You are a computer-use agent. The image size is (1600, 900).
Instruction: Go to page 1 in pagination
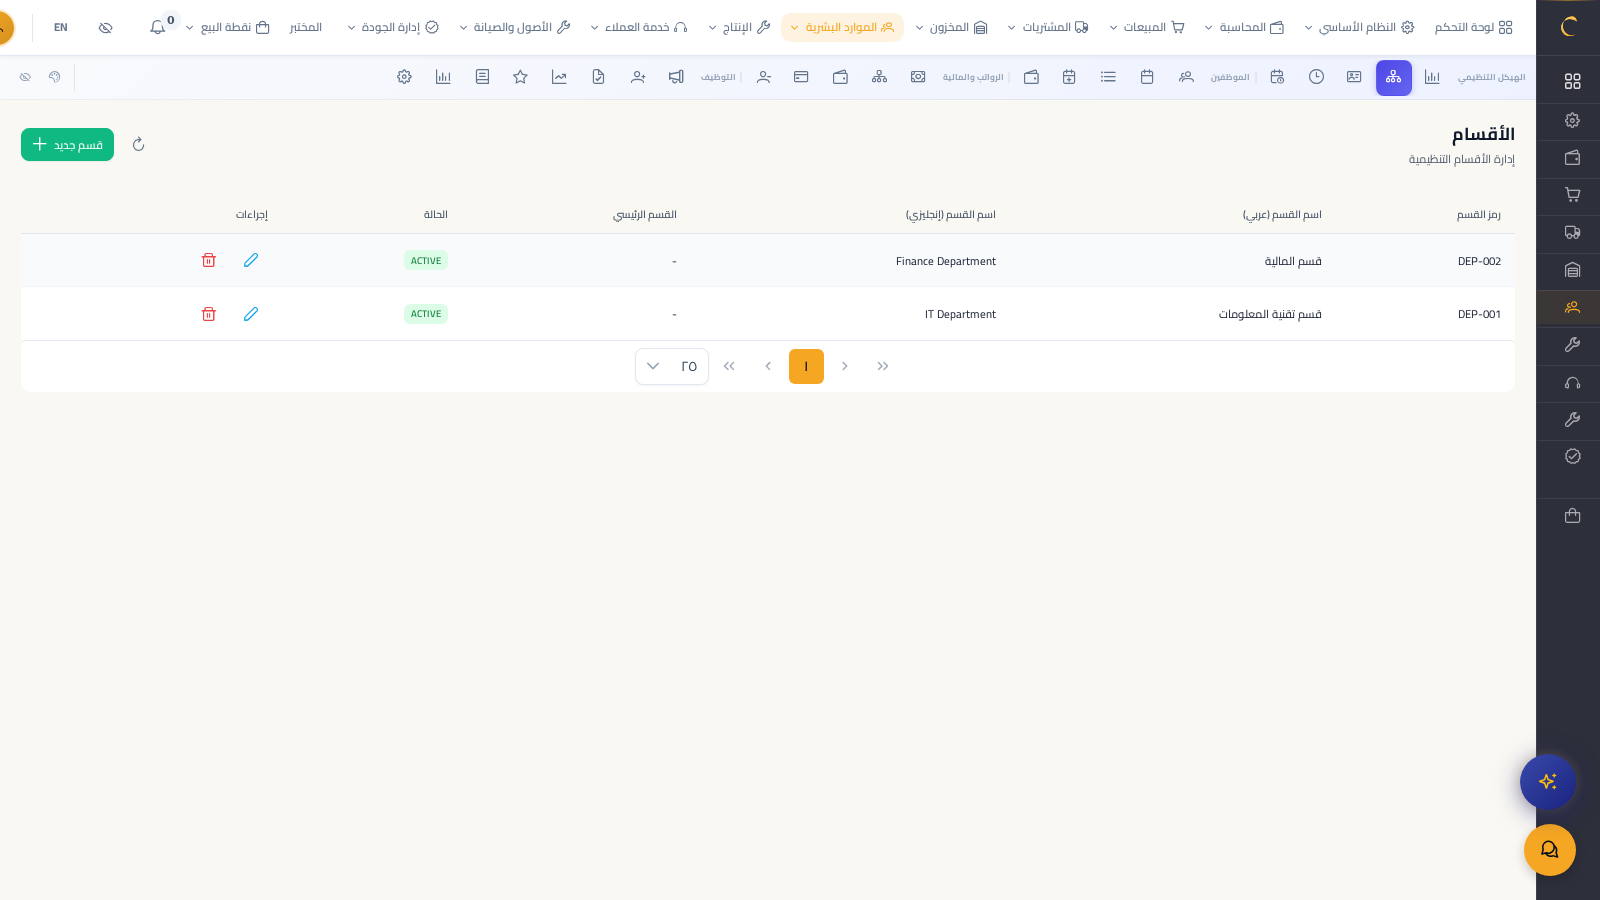coord(806,366)
